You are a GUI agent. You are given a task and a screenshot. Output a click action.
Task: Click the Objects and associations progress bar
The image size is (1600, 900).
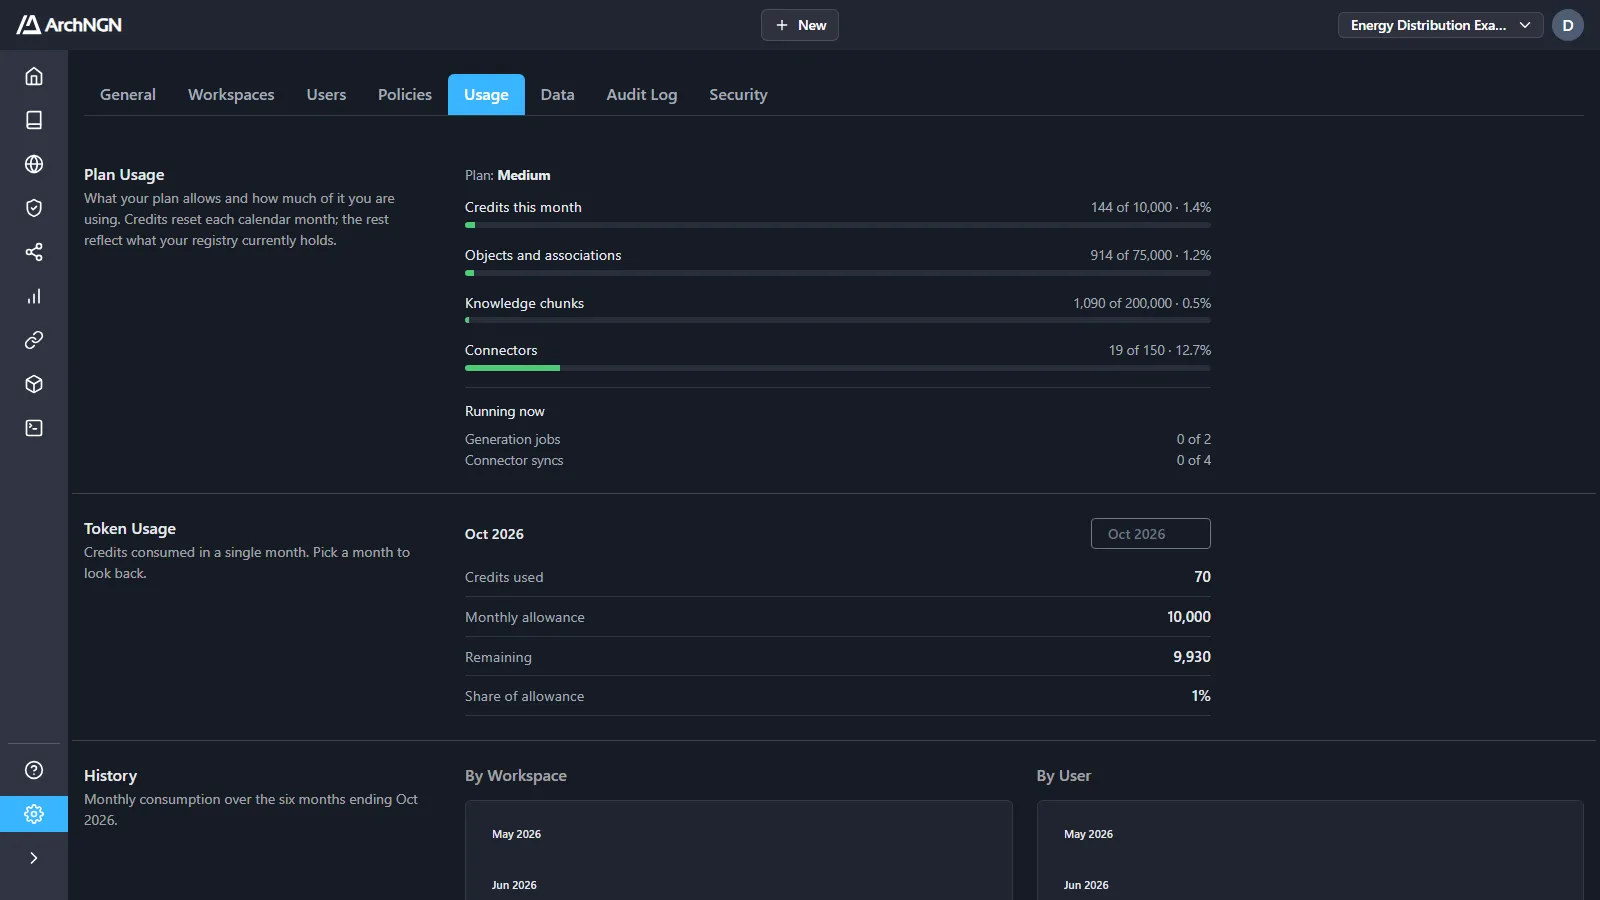coord(838,273)
